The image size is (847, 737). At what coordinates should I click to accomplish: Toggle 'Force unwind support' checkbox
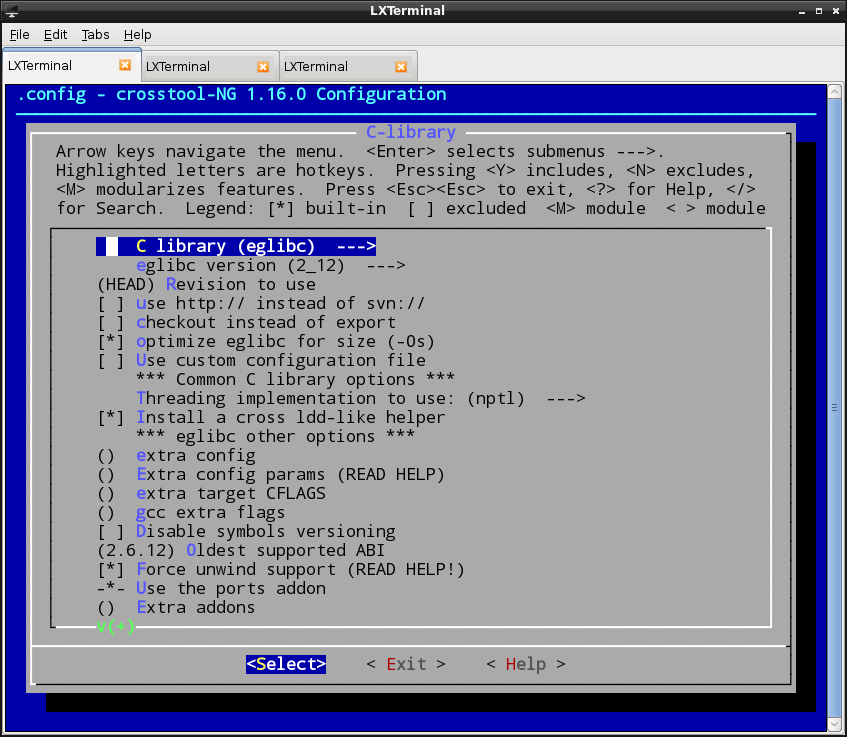pos(281,570)
